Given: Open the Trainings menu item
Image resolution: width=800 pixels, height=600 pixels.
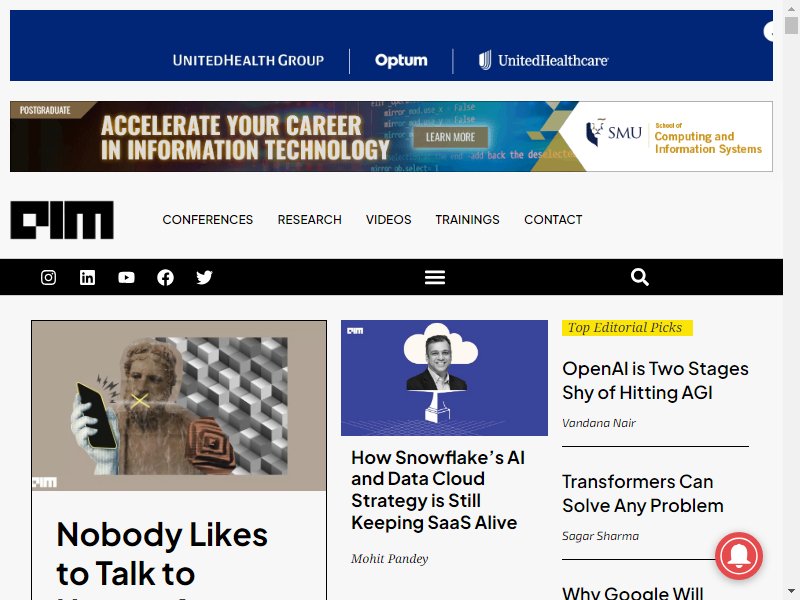Looking at the screenshot, I should point(467,220).
